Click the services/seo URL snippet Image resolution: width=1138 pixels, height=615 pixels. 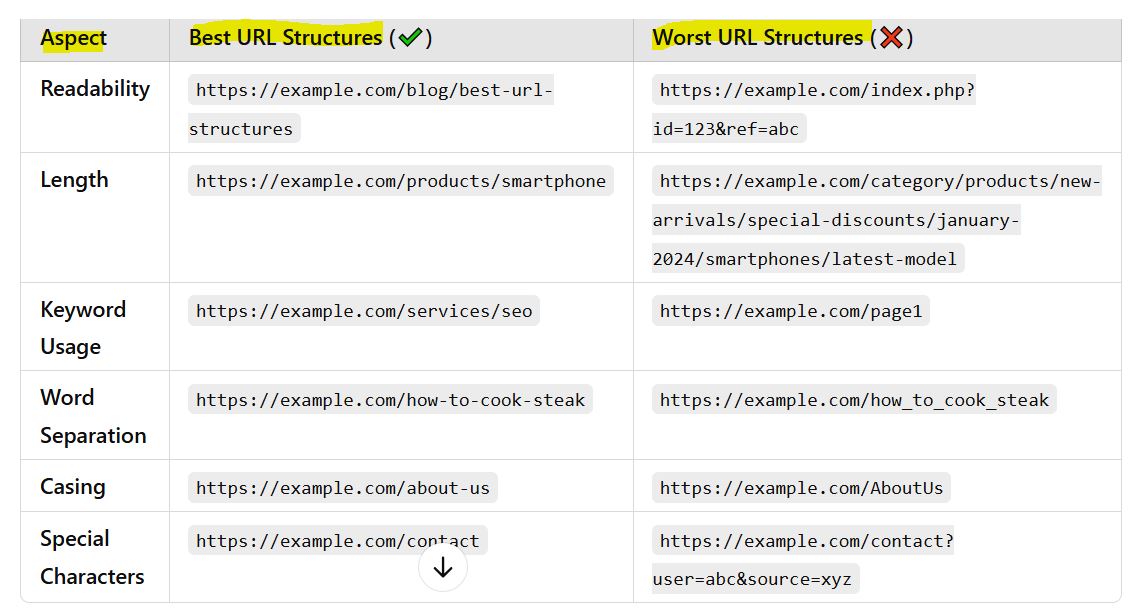pyautogui.click(x=364, y=311)
